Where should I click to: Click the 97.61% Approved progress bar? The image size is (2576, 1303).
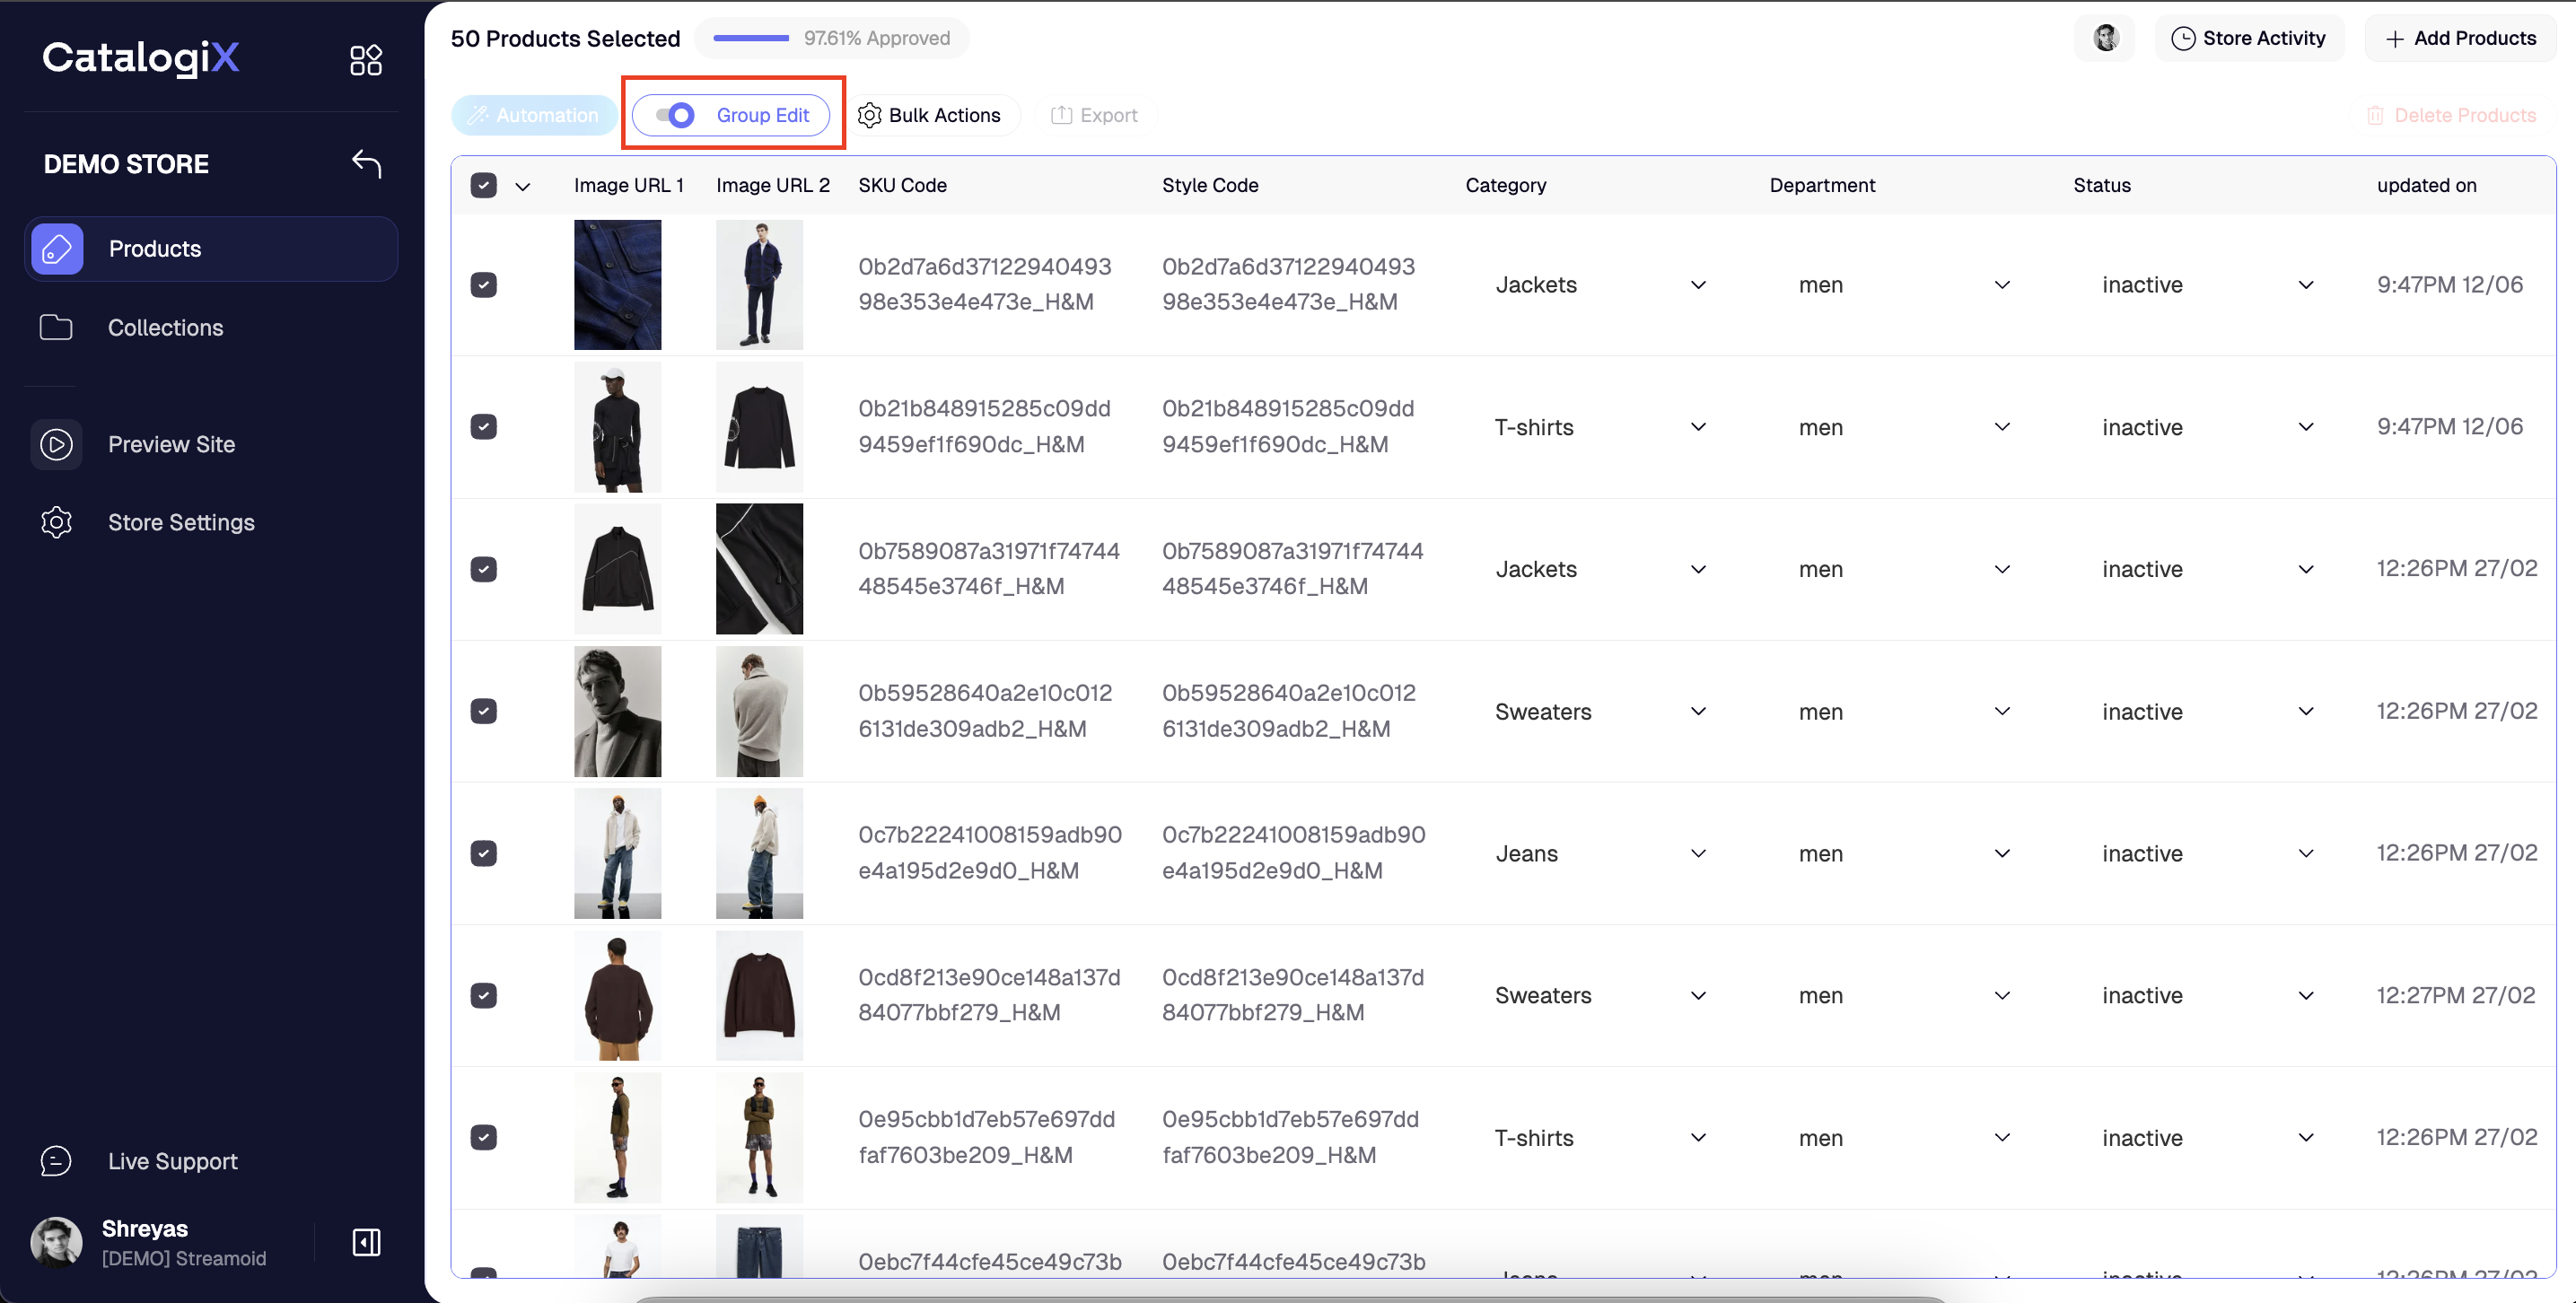pyautogui.click(x=751, y=38)
